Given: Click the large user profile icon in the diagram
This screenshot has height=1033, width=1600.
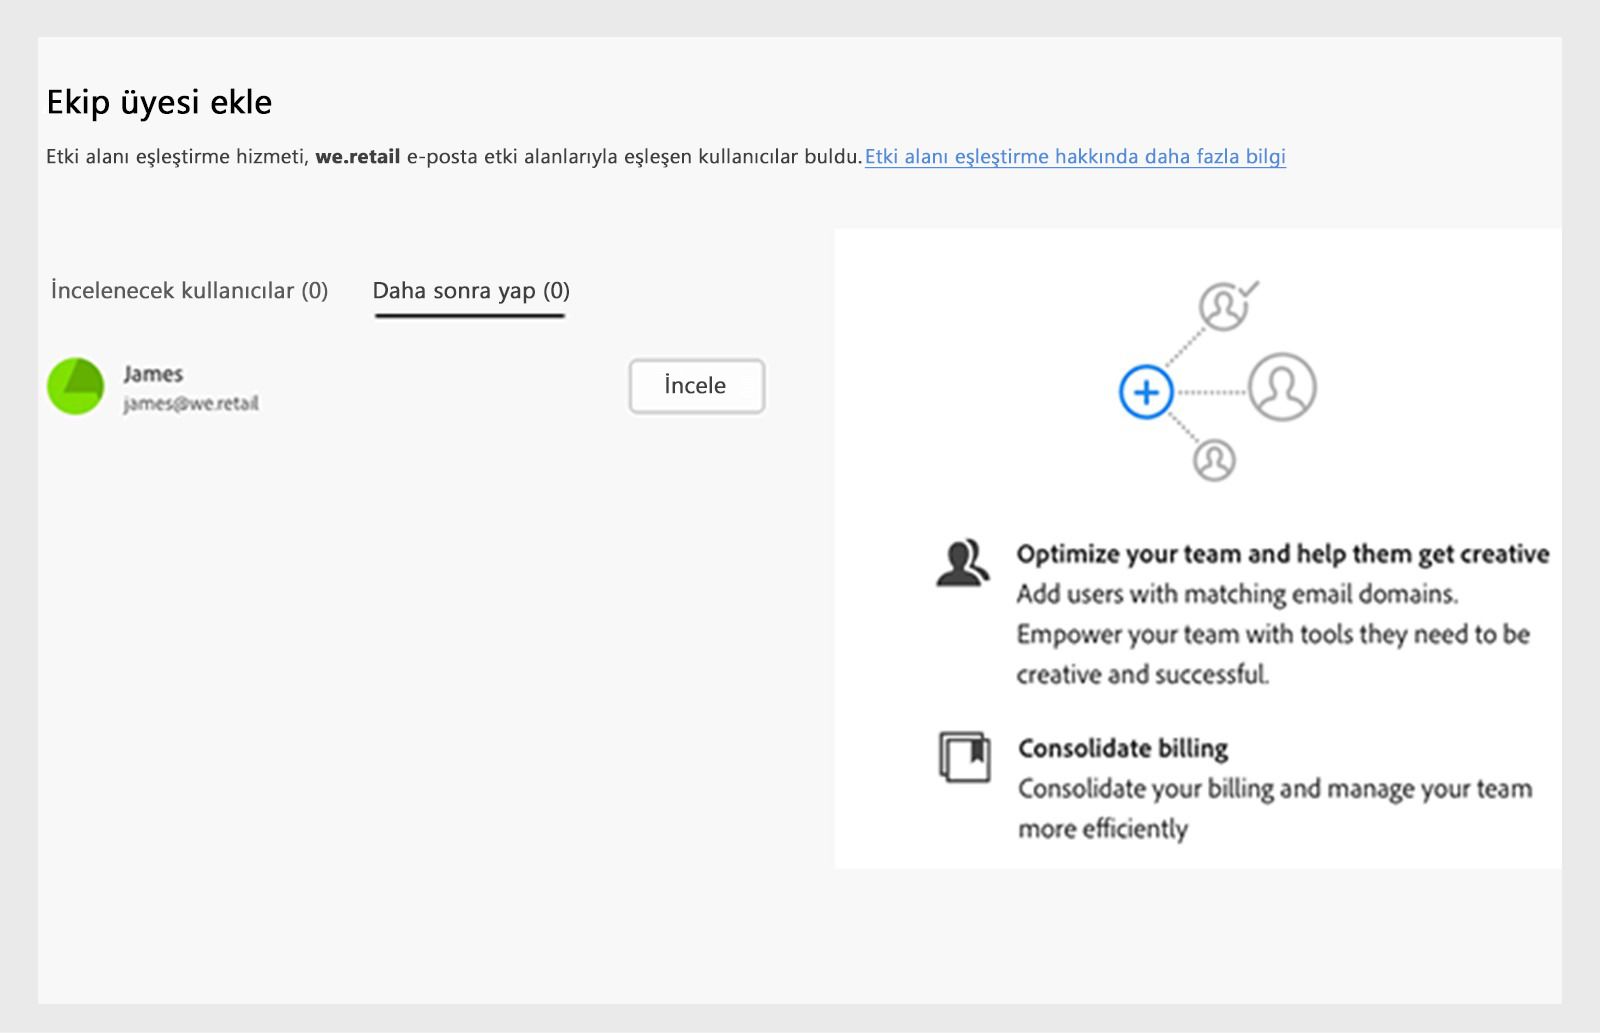Looking at the screenshot, I should coord(1282,387).
